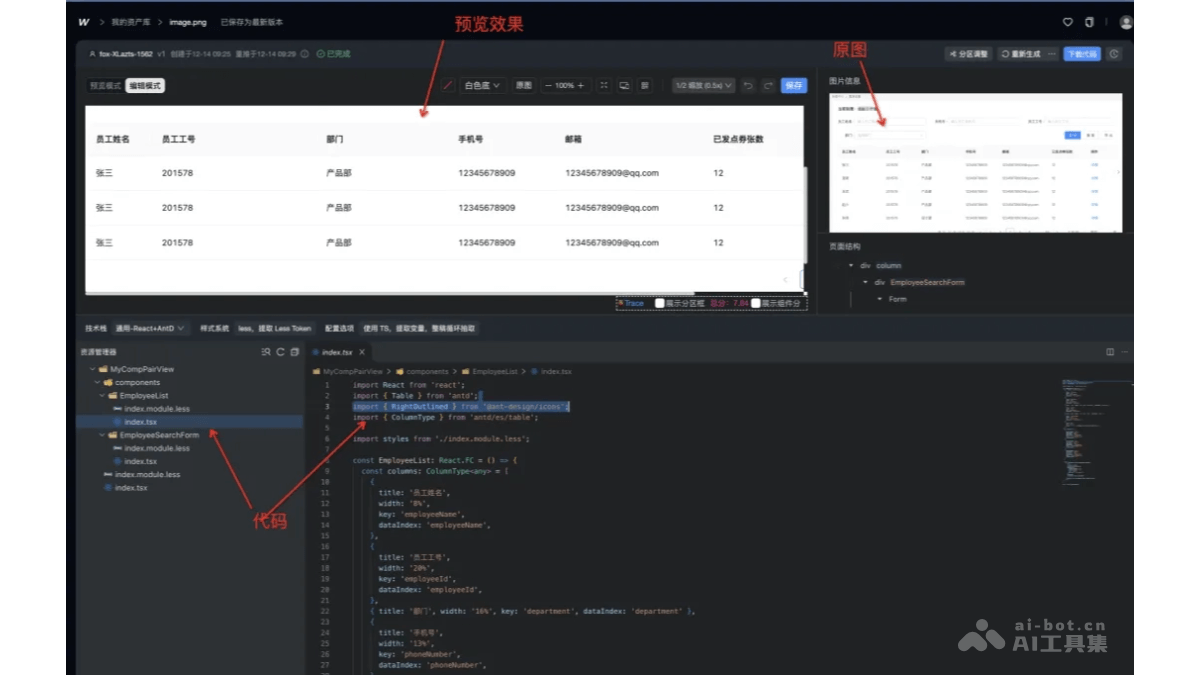Toggle the Trace option below the preview
Image resolution: width=1200 pixels, height=675 pixels.
coord(633,303)
